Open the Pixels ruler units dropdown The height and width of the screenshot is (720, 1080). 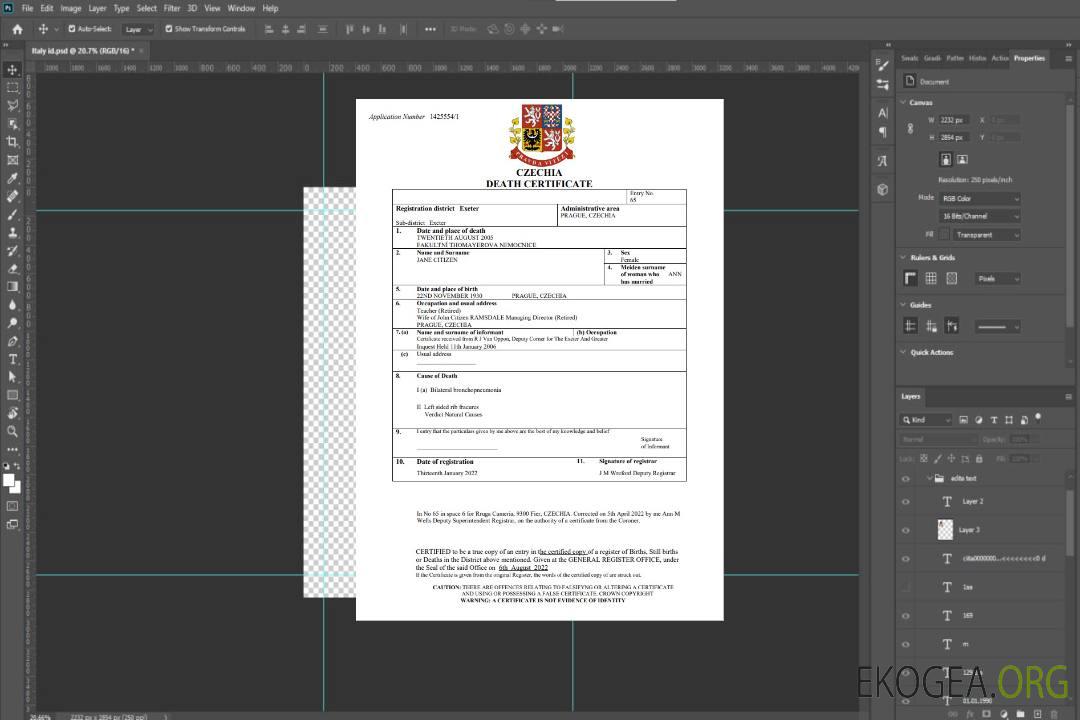998,278
